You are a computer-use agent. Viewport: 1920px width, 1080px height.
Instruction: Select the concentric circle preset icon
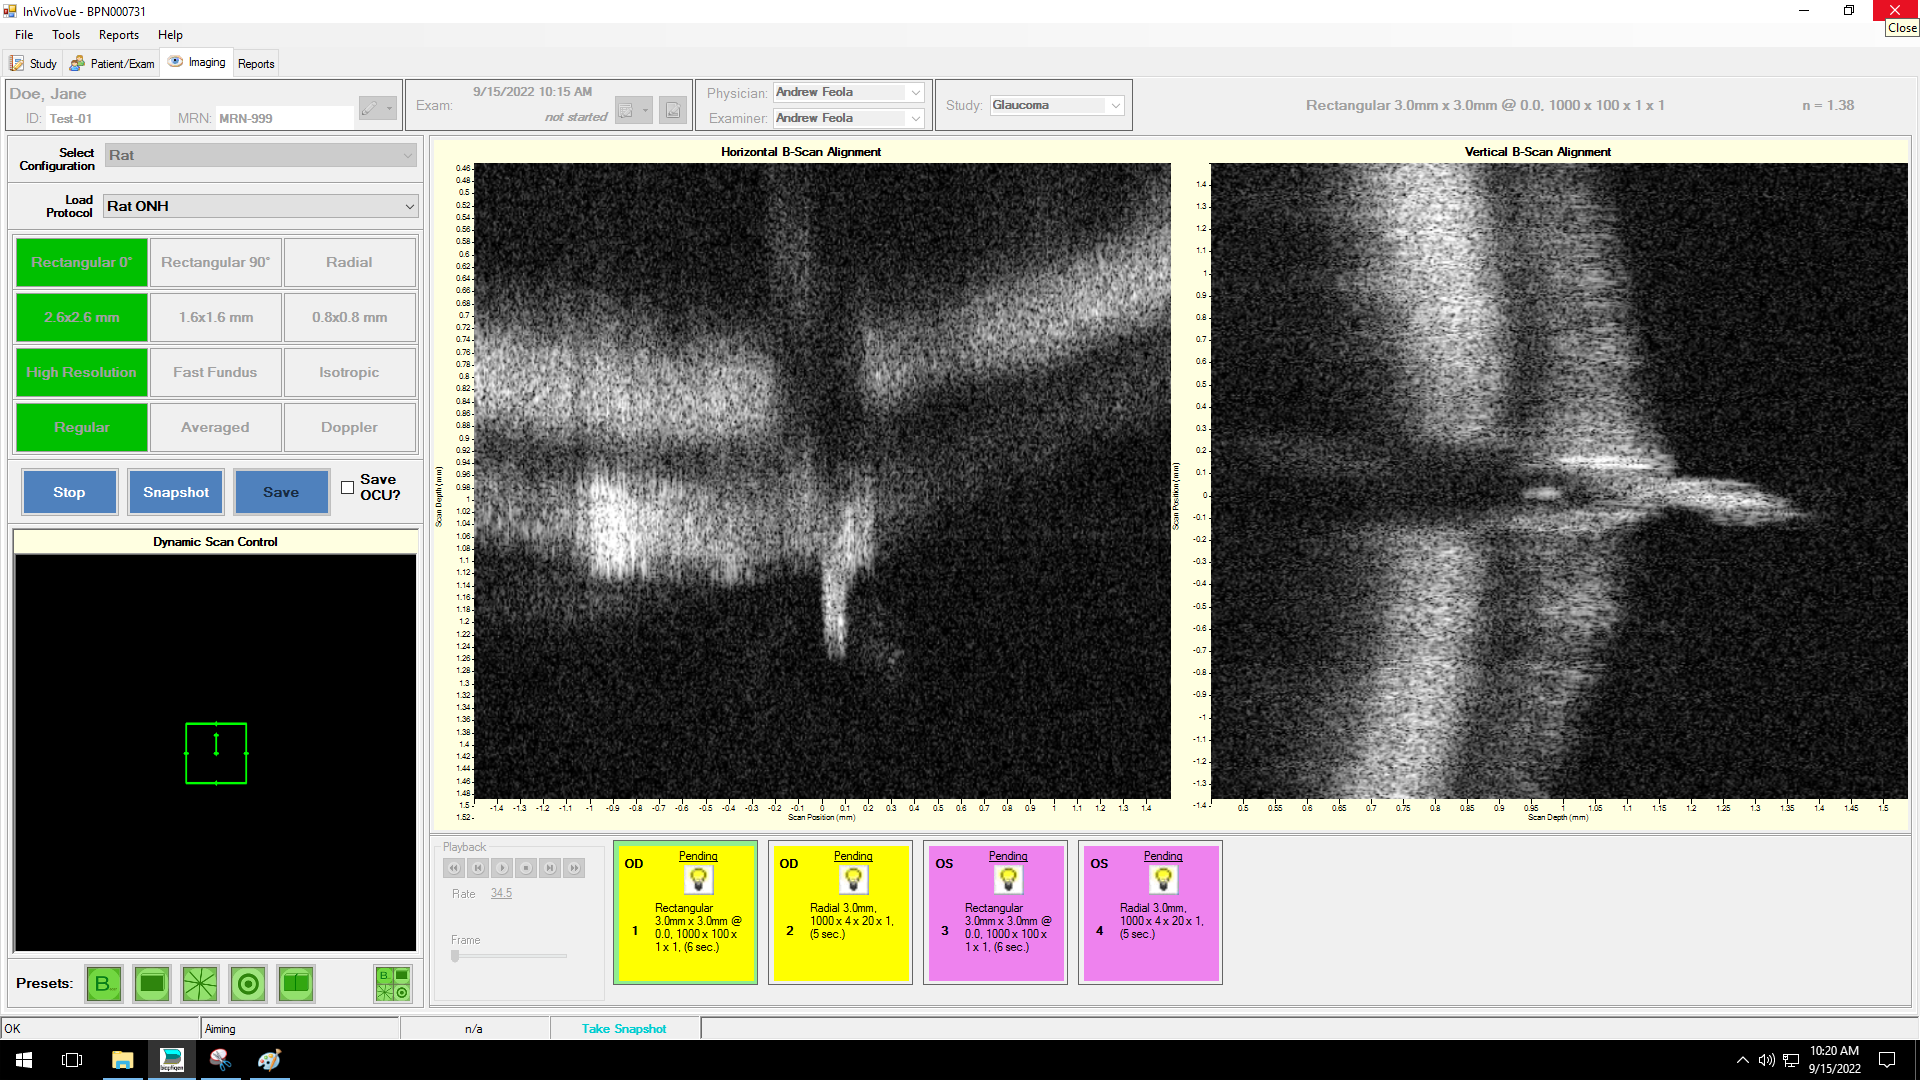pos(248,984)
